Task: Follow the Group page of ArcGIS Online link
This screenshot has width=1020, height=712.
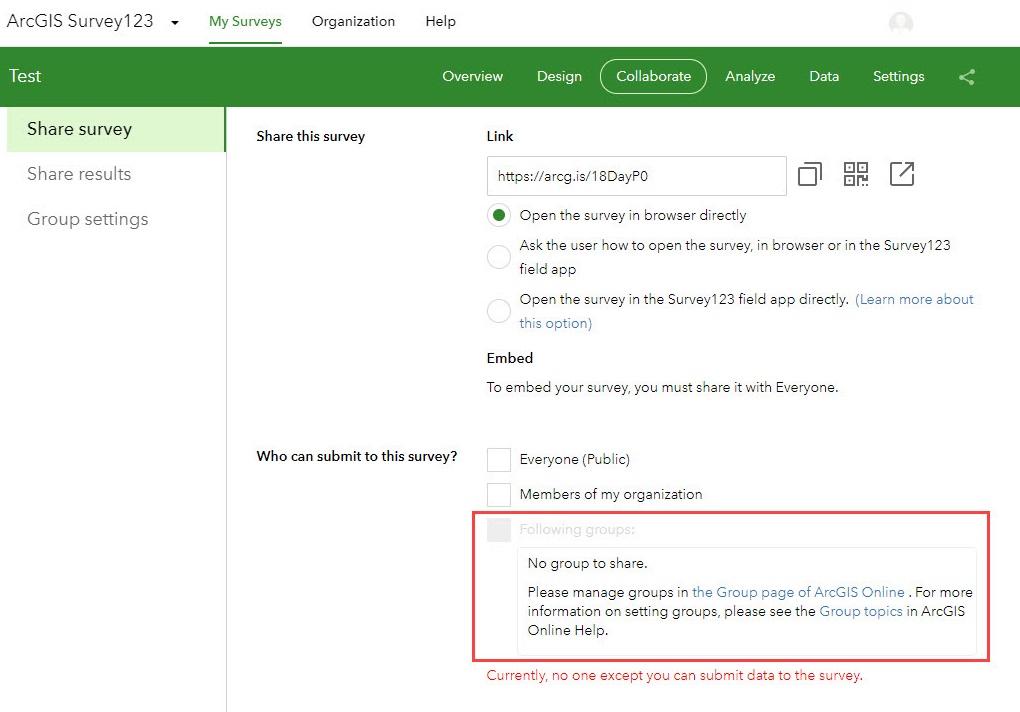Action: point(798,592)
